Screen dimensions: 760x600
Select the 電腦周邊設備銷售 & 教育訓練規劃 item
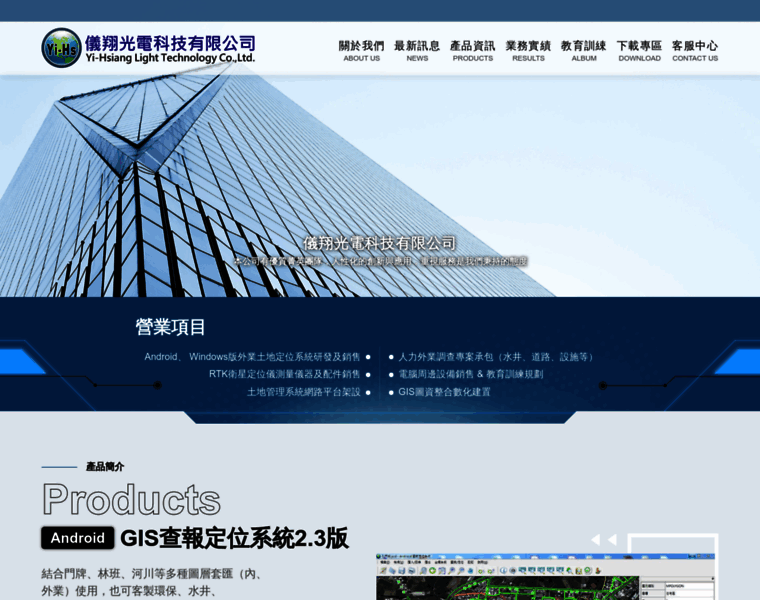(471, 374)
